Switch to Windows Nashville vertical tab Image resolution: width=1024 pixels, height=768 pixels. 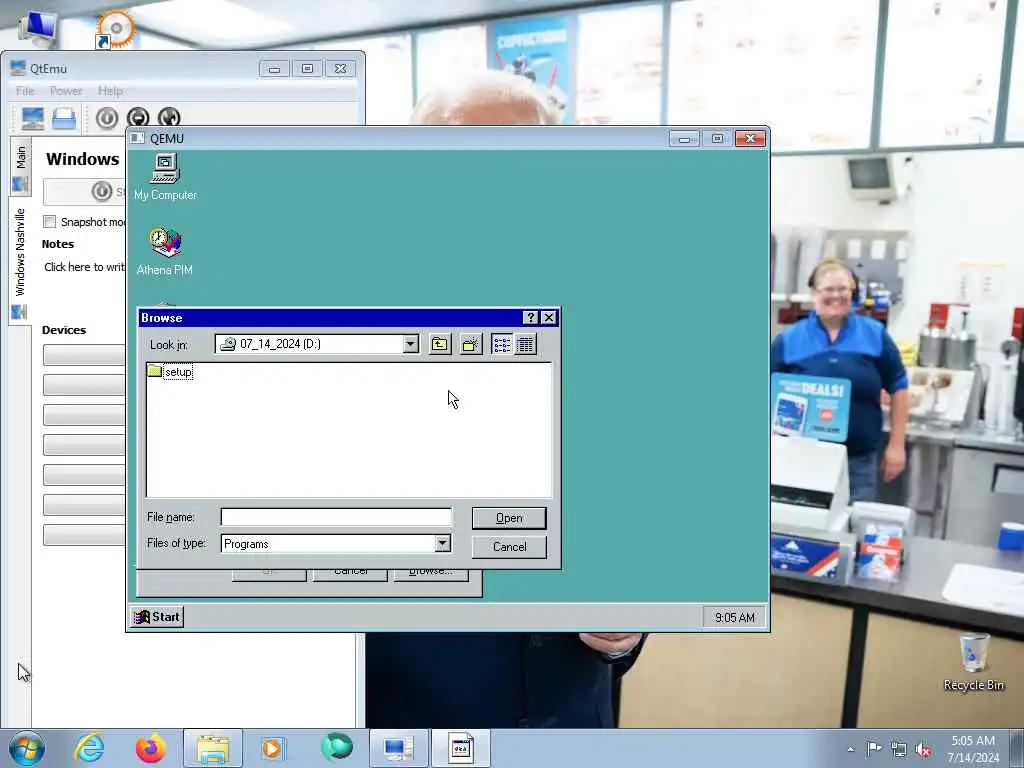point(20,261)
